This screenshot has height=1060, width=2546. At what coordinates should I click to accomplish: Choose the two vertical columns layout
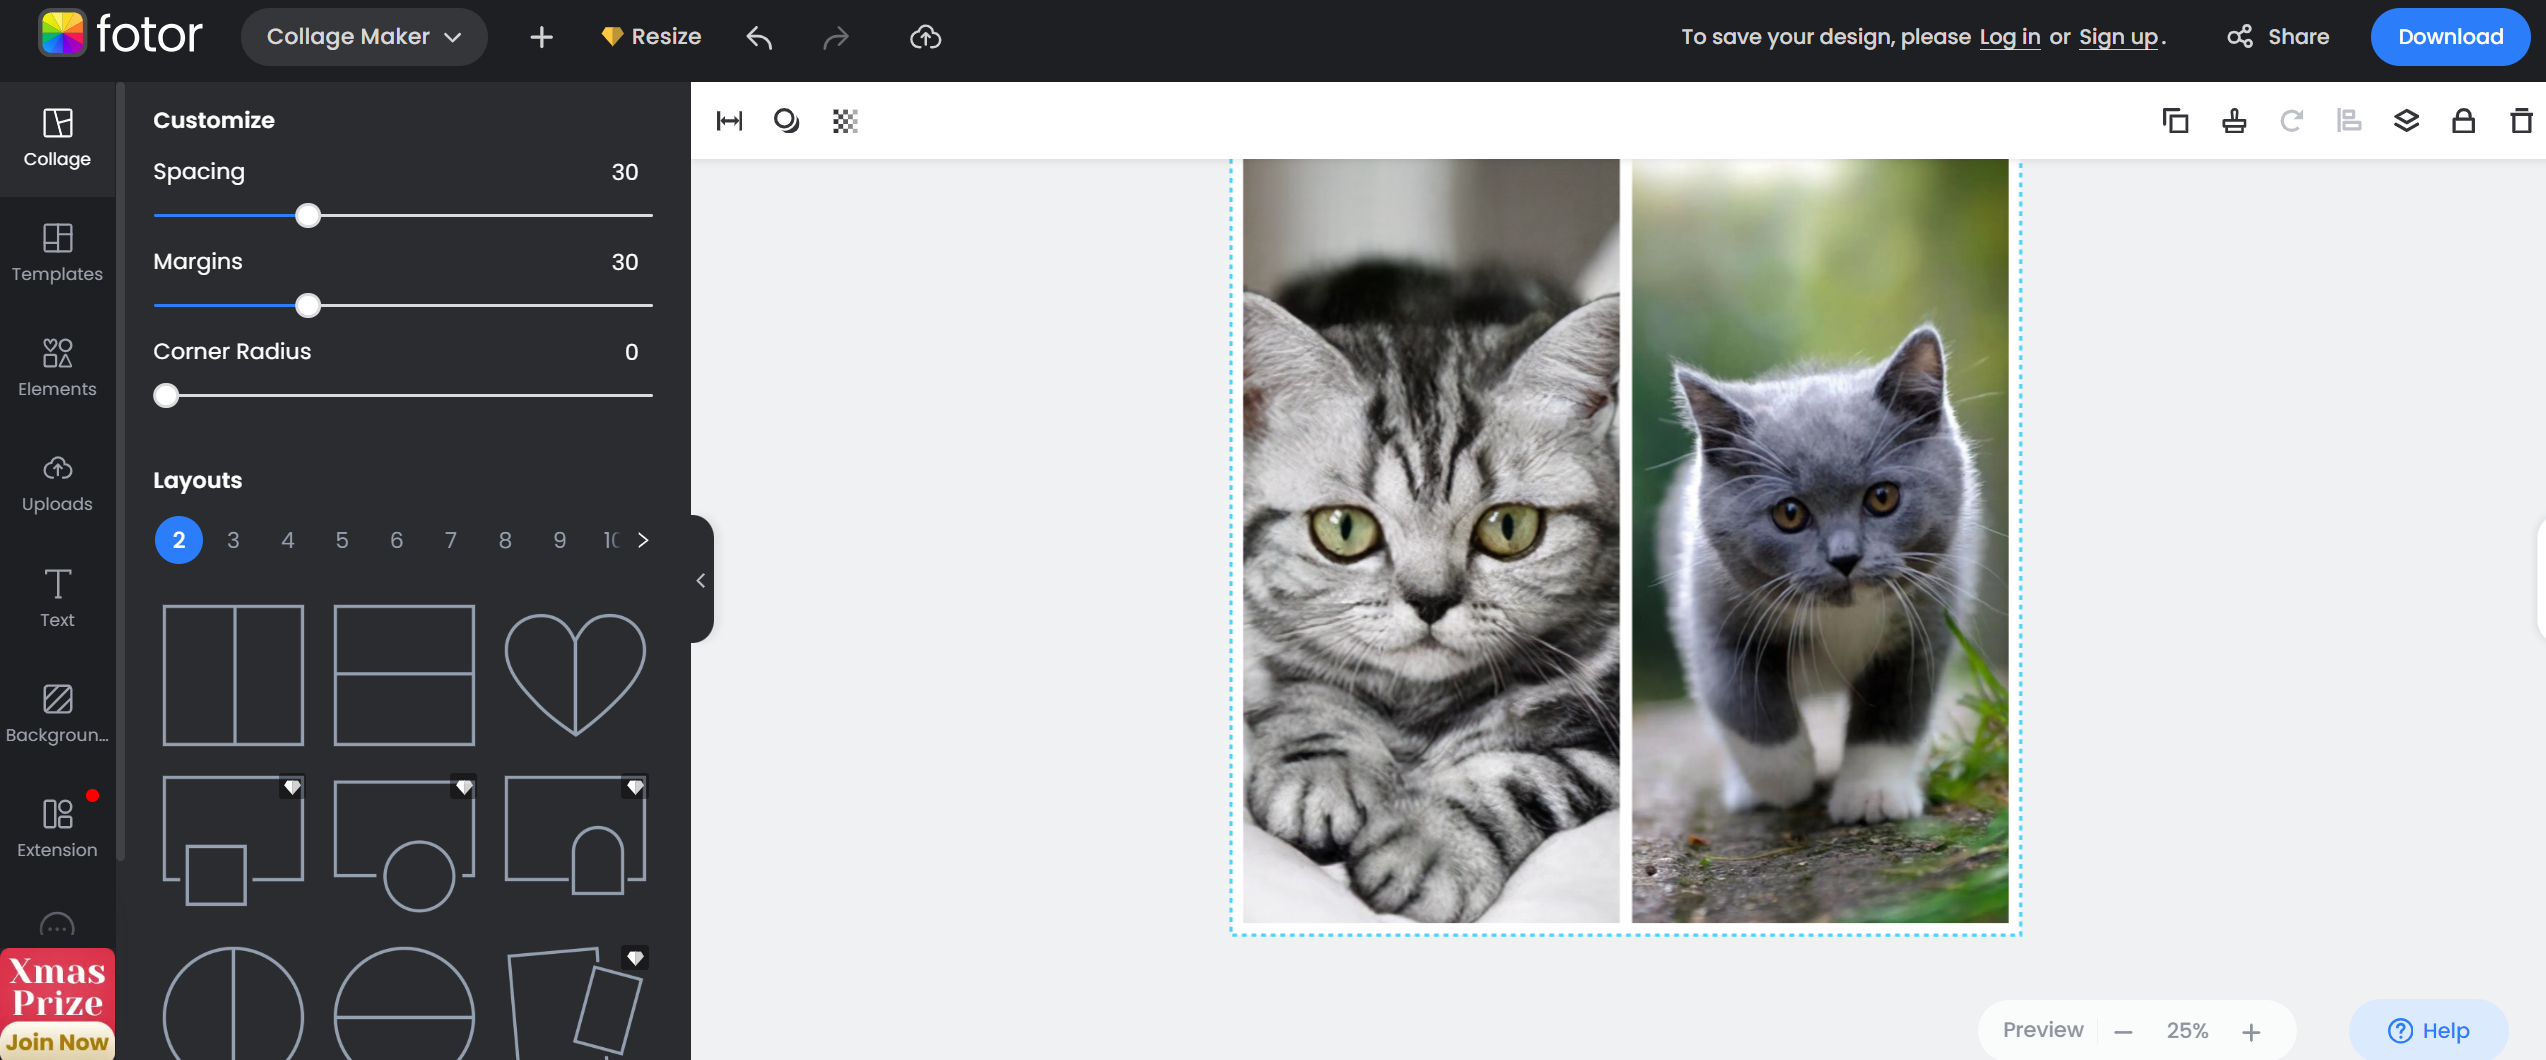click(x=233, y=675)
